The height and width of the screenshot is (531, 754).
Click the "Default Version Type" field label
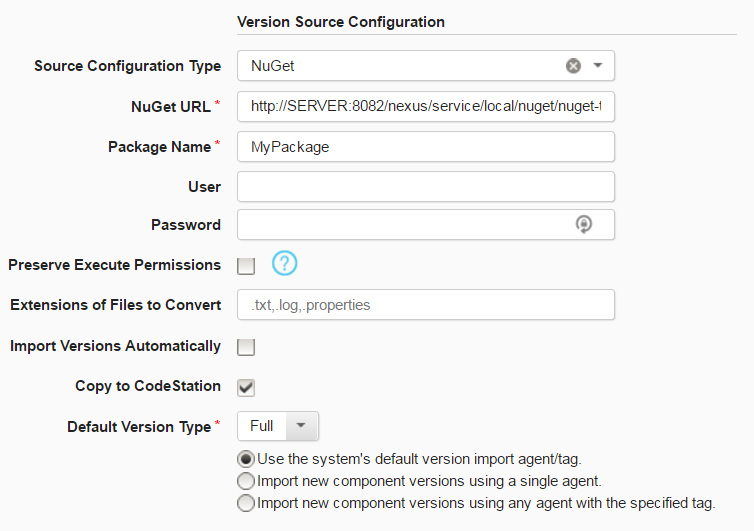click(x=139, y=427)
